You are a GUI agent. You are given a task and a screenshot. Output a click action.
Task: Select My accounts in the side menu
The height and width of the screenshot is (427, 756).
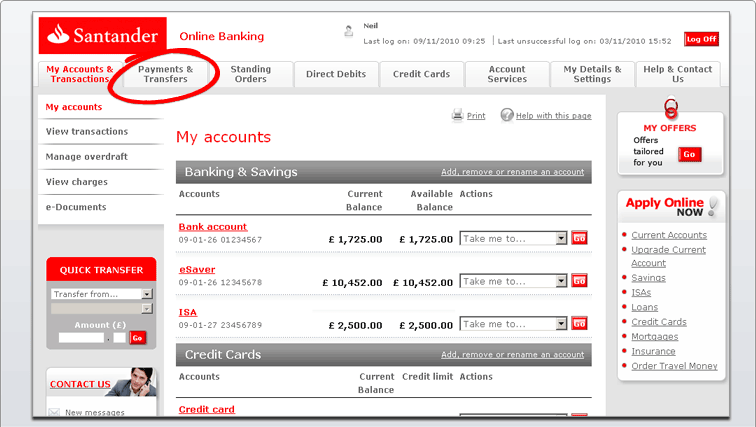[x=74, y=107]
